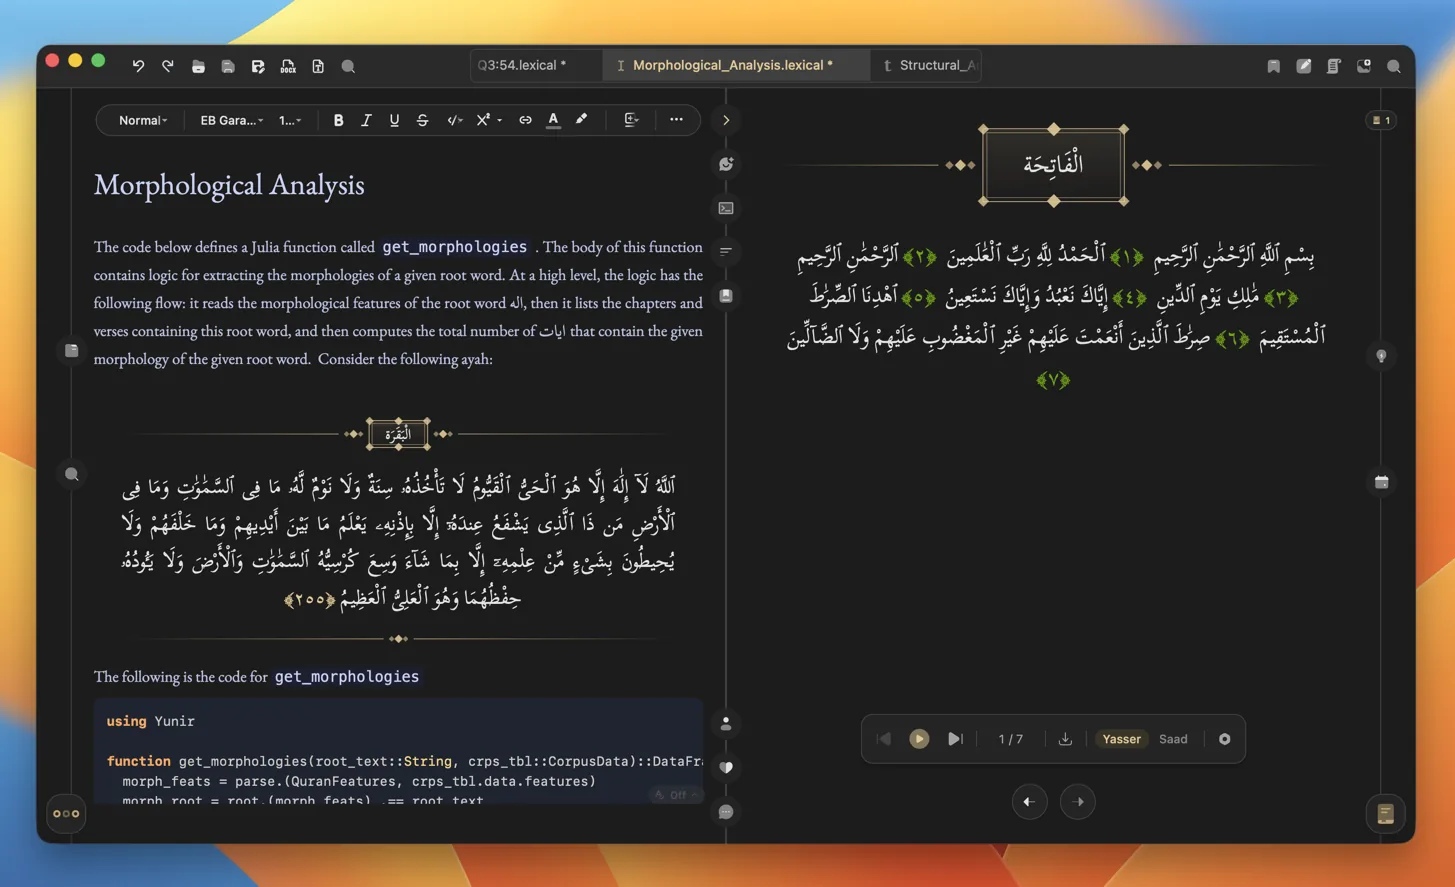This screenshot has height=887, width=1455.
Task: Select reciter Yasser
Action: pyautogui.click(x=1121, y=739)
